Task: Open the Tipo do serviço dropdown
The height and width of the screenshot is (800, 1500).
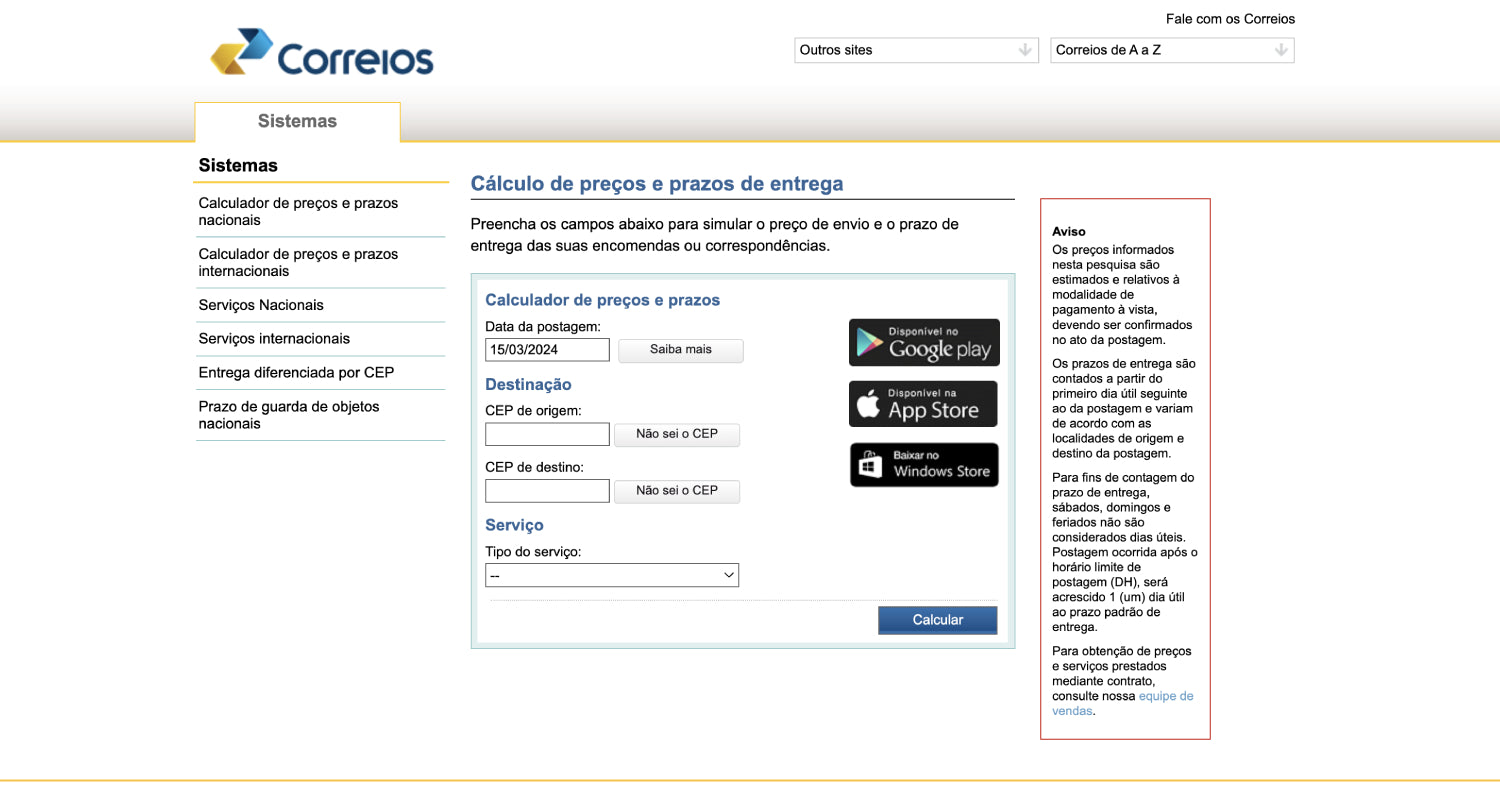Action: click(x=612, y=575)
